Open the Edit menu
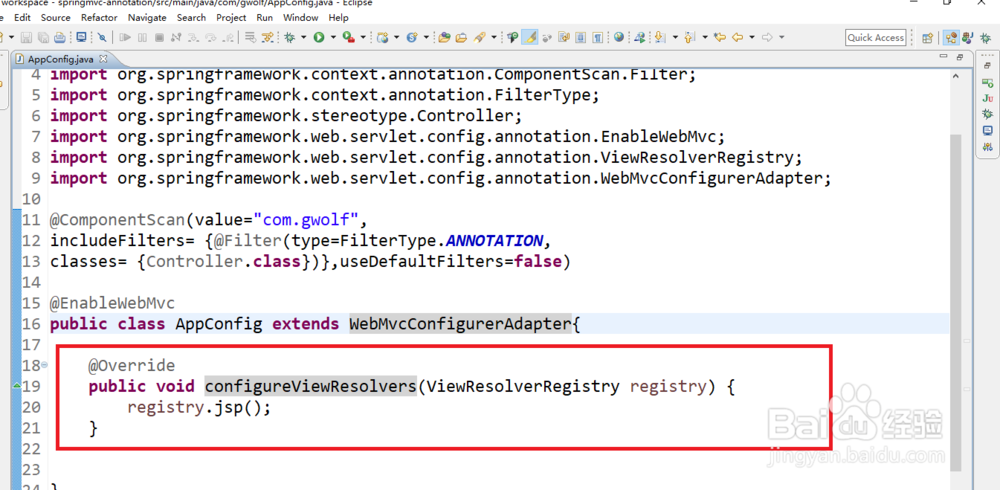 pyautogui.click(x=22, y=17)
